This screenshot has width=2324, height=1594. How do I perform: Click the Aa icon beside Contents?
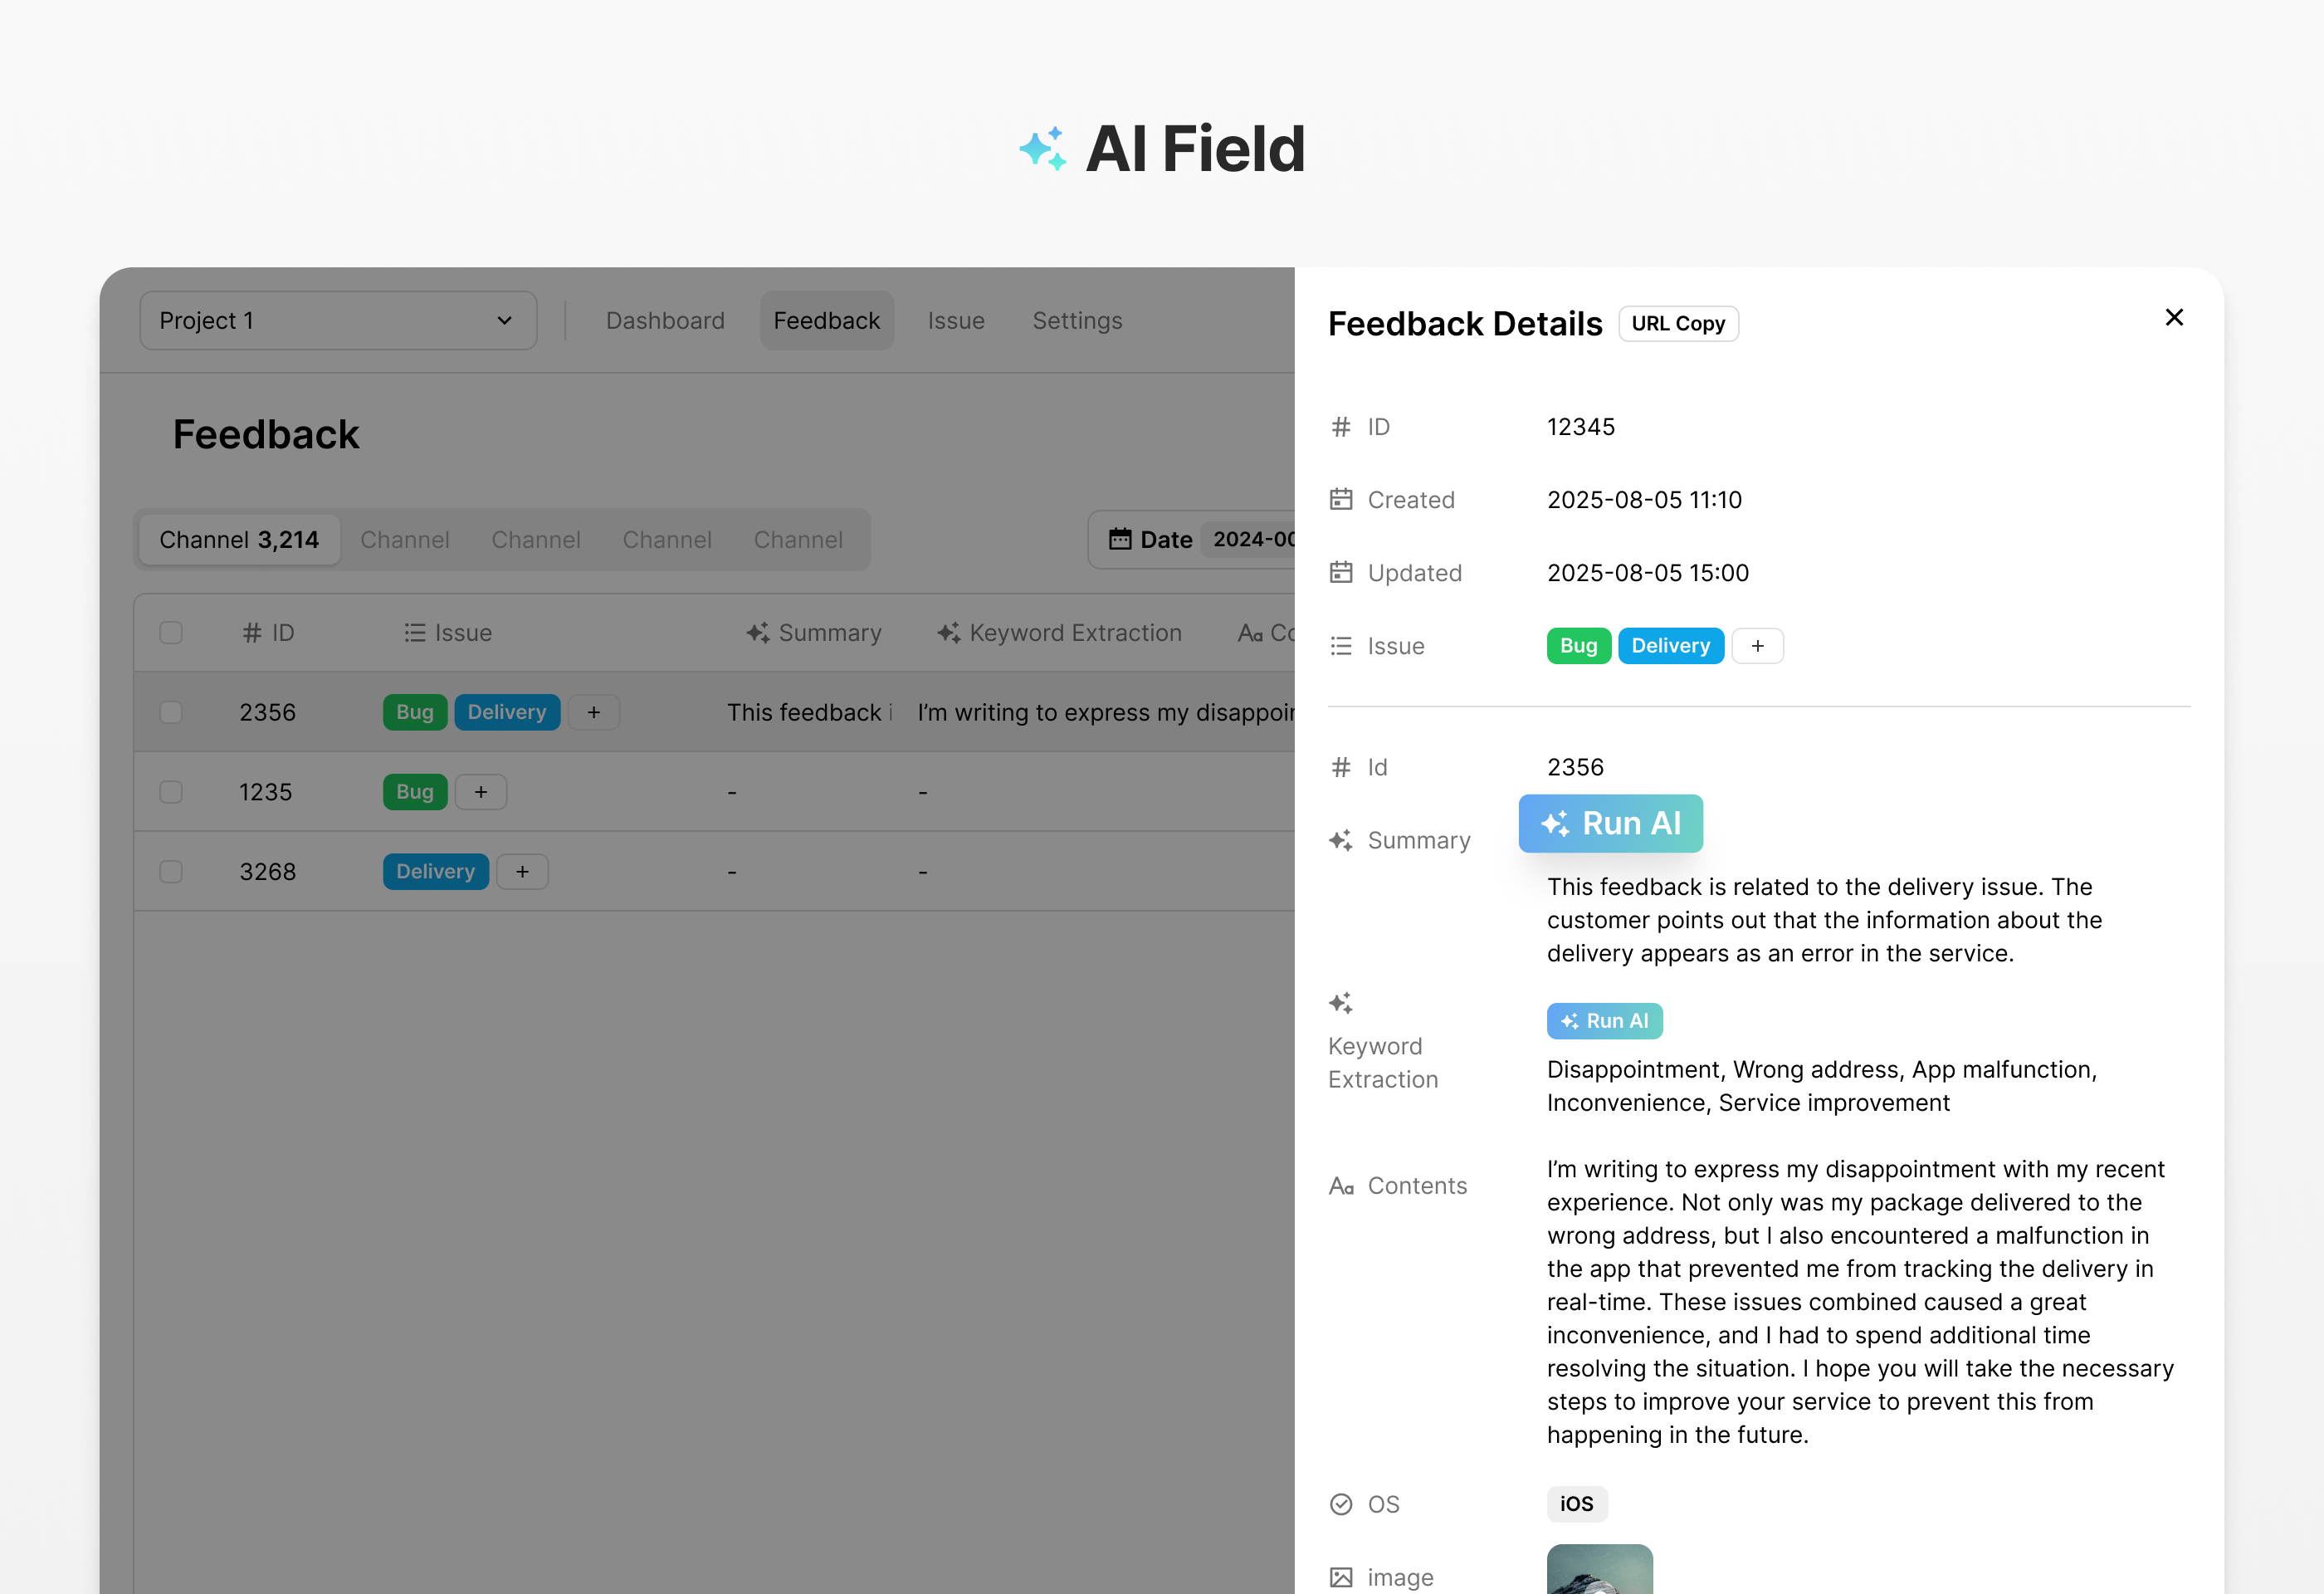coord(1340,1186)
